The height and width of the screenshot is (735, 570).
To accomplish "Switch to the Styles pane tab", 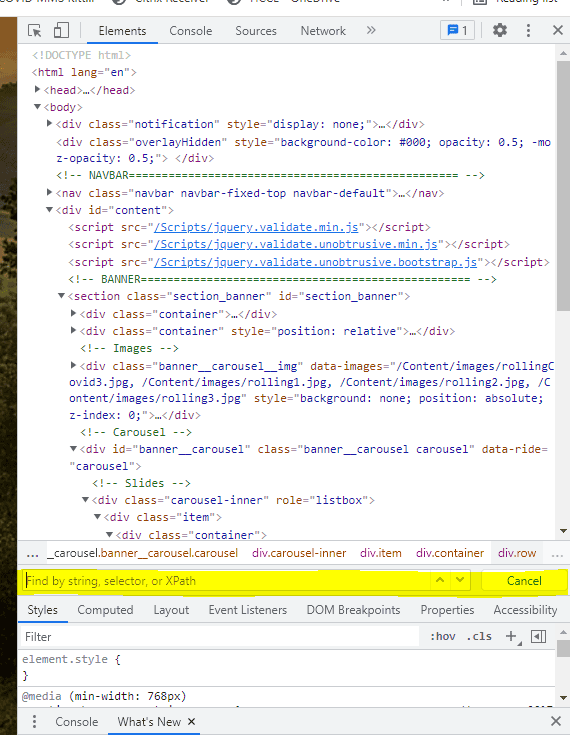I will pyautogui.click(x=43, y=610).
